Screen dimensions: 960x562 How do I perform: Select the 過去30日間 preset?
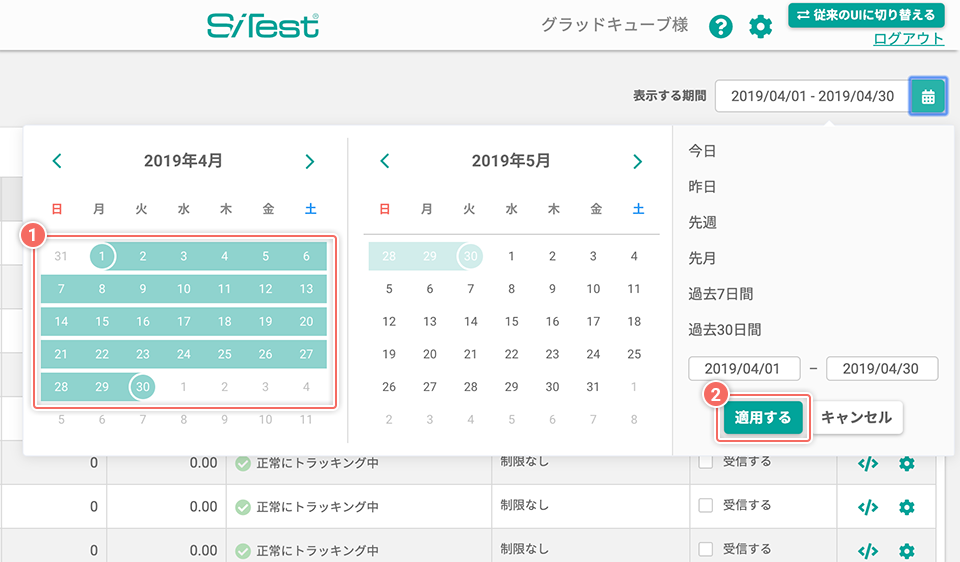tap(725, 329)
